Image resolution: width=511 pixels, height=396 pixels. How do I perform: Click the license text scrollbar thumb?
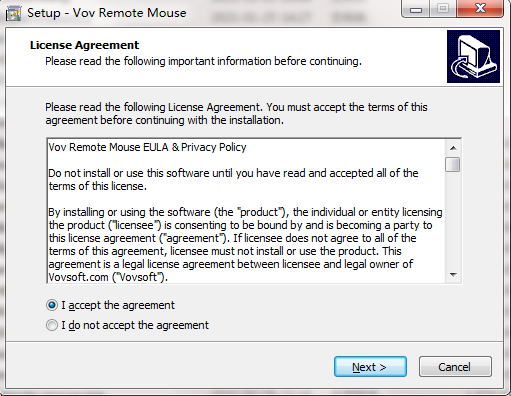point(452,164)
